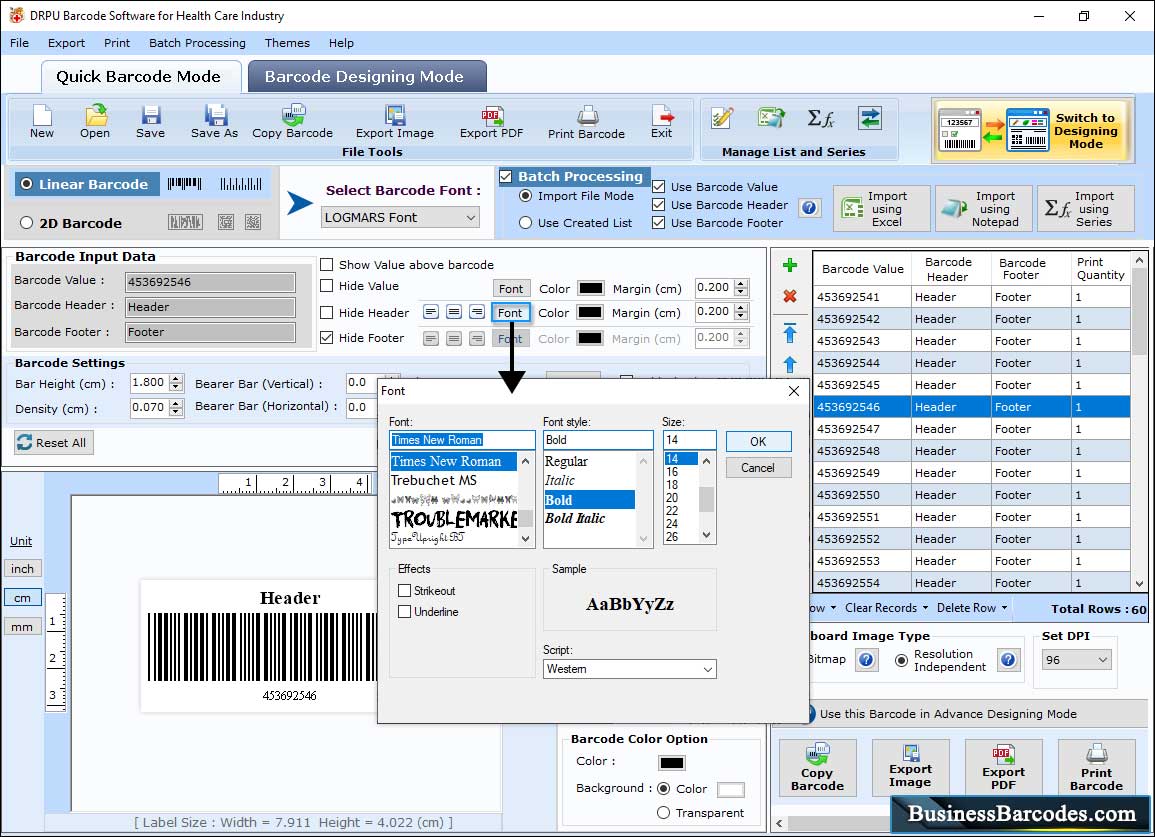1155x837 pixels.
Task: Open the Select Barcode Font dropdown
Action: pos(400,217)
